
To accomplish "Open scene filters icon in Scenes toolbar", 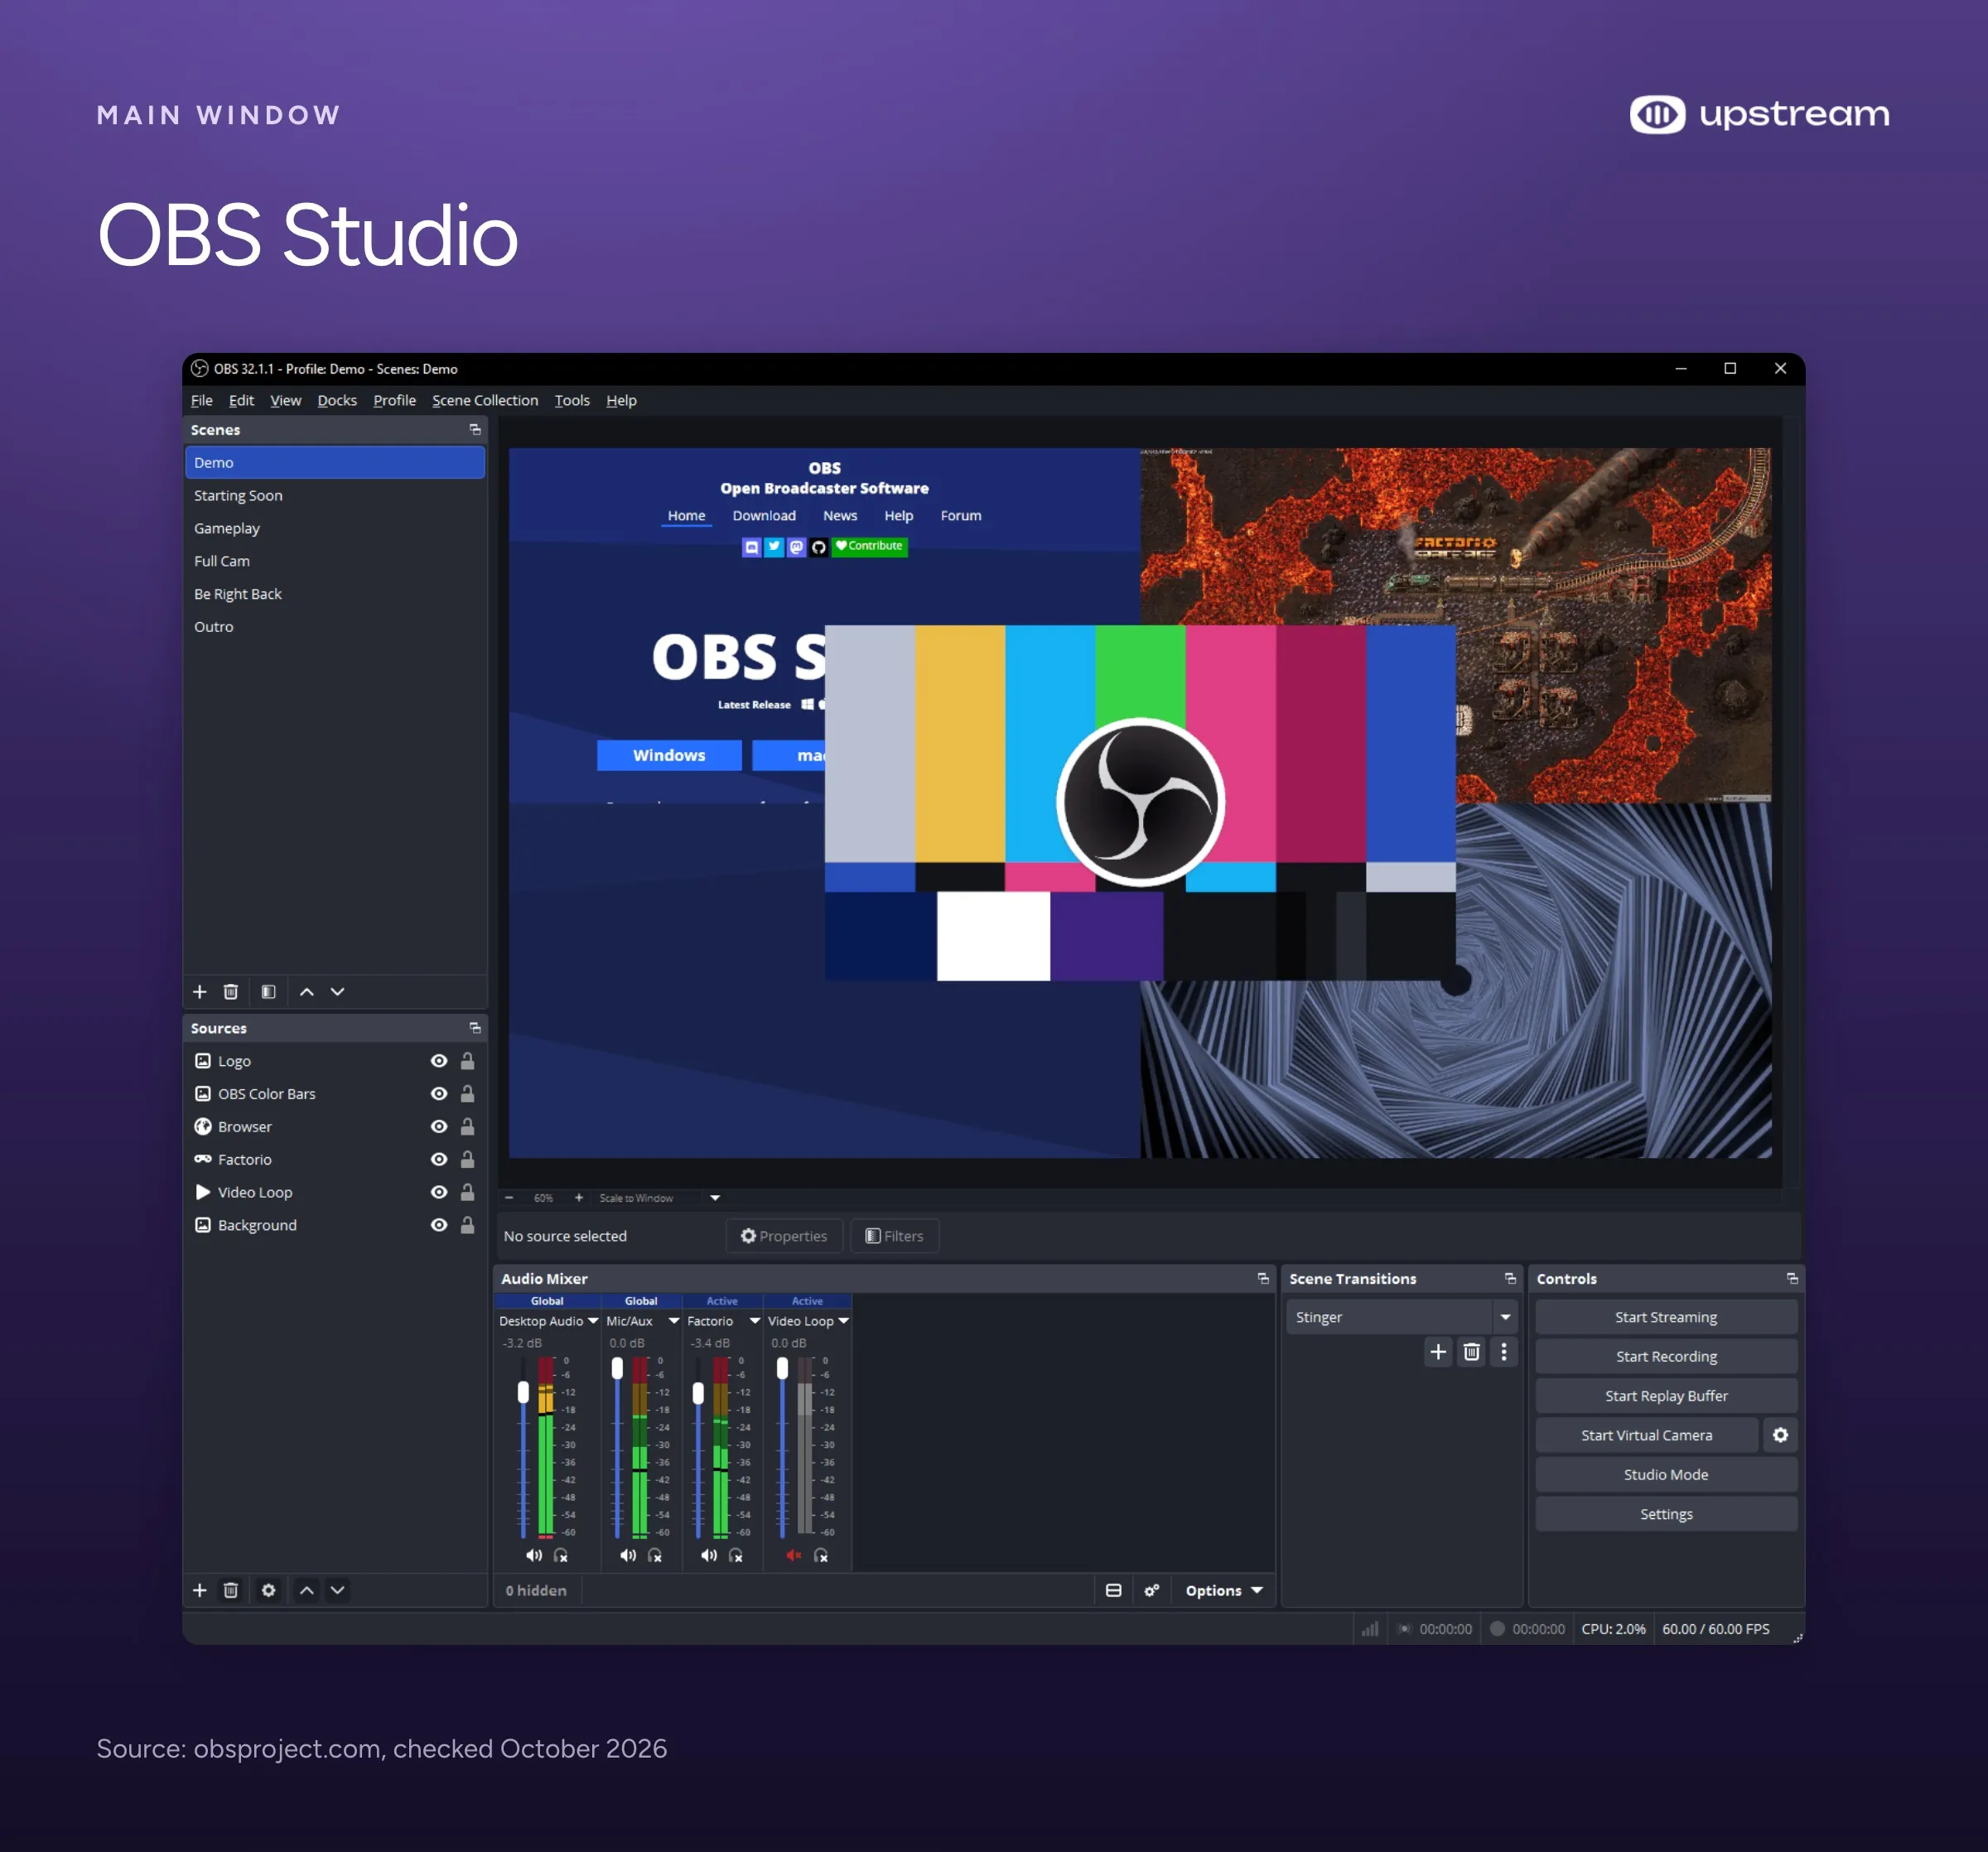I will tap(268, 992).
